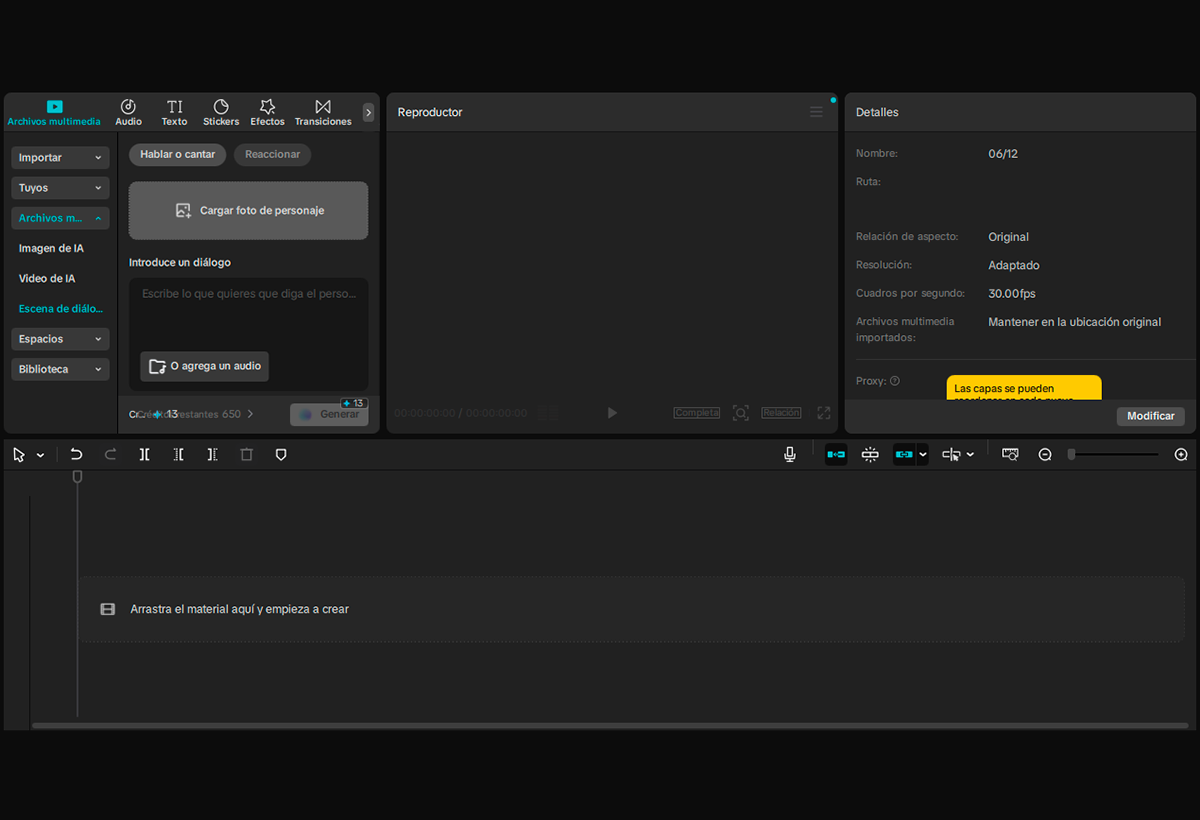Click the marker shield icon
The height and width of the screenshot is (820, 1200).
pyautogui.click(x=281, y=455)
